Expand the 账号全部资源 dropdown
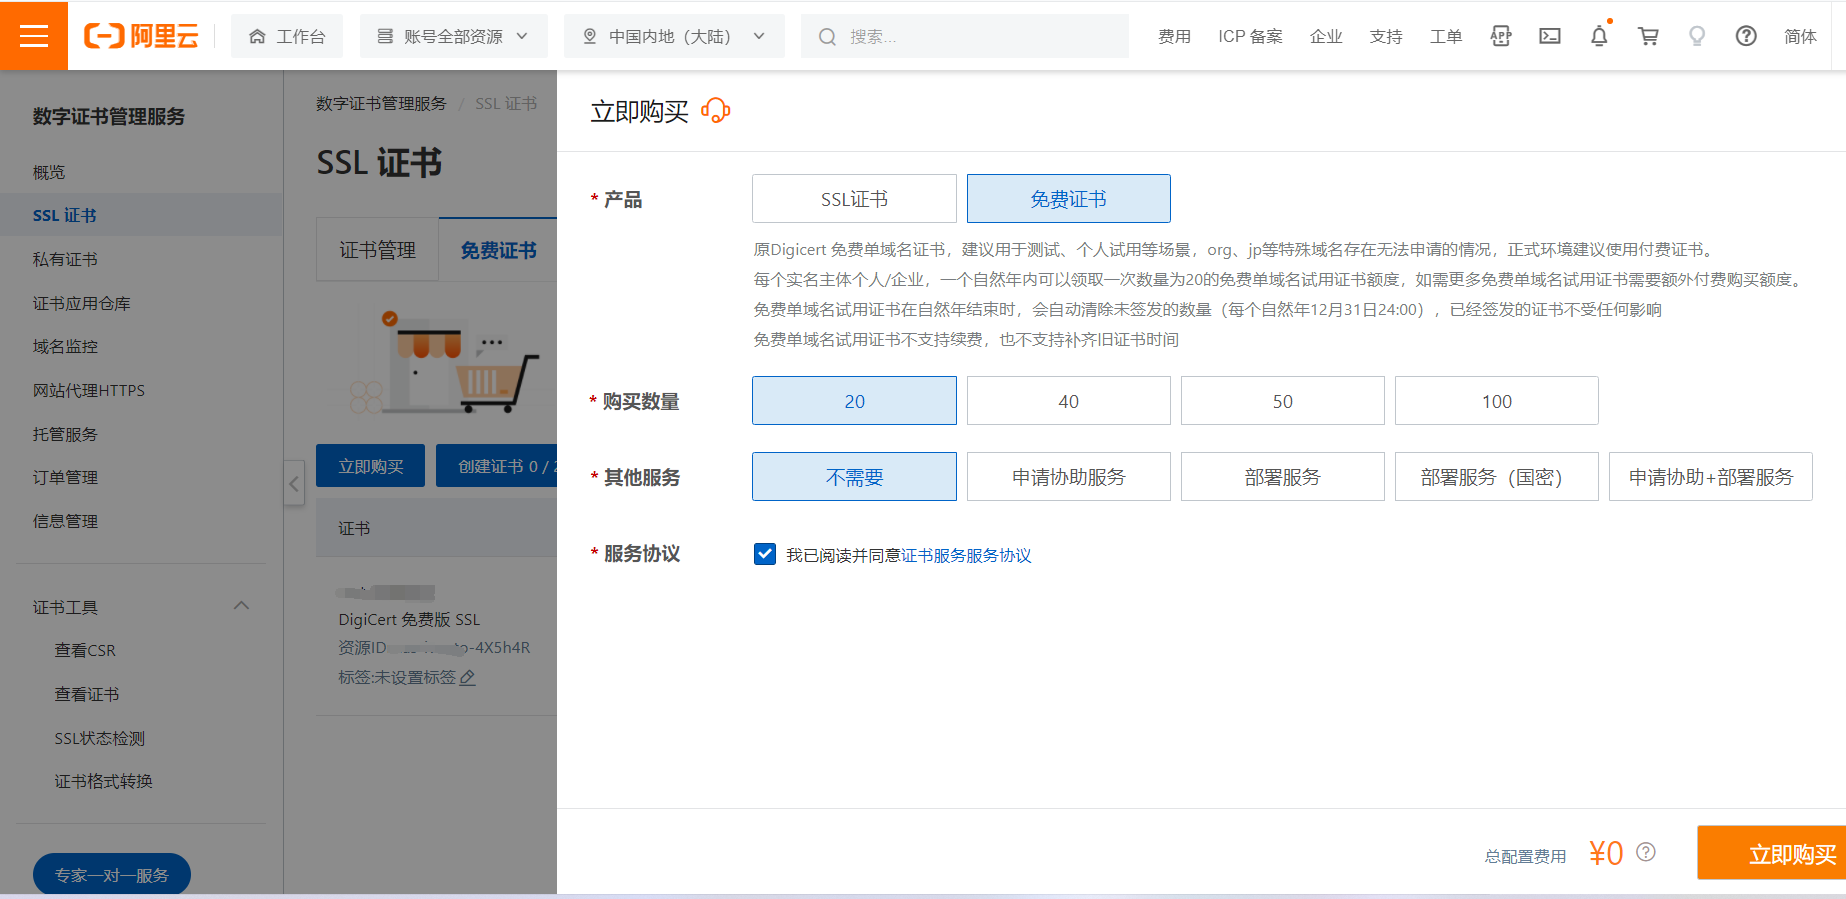Screen dimensions: 1846x899 [x=453, y=36]
